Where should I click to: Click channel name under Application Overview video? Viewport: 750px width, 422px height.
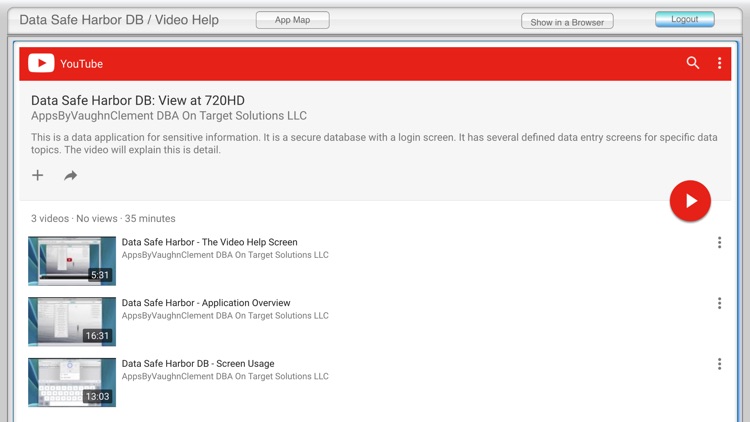(225, 316)
